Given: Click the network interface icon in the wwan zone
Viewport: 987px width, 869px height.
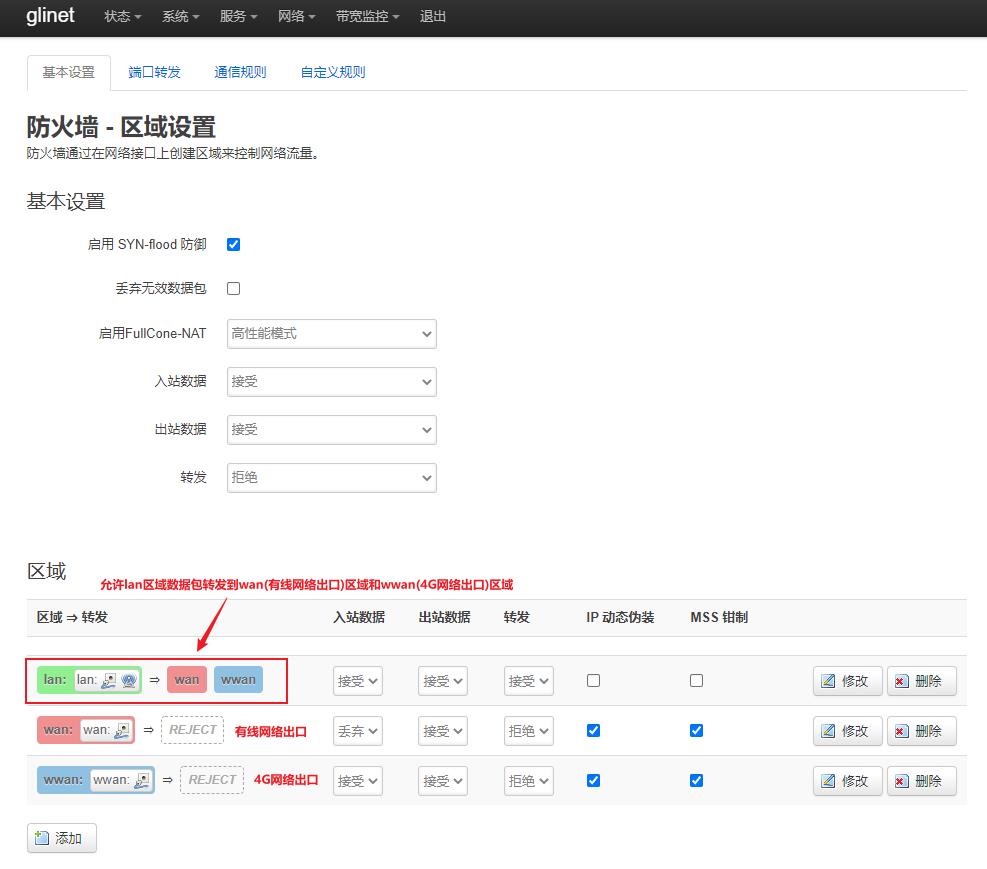Looking at the screenshot, I should [x=142, y=780].
